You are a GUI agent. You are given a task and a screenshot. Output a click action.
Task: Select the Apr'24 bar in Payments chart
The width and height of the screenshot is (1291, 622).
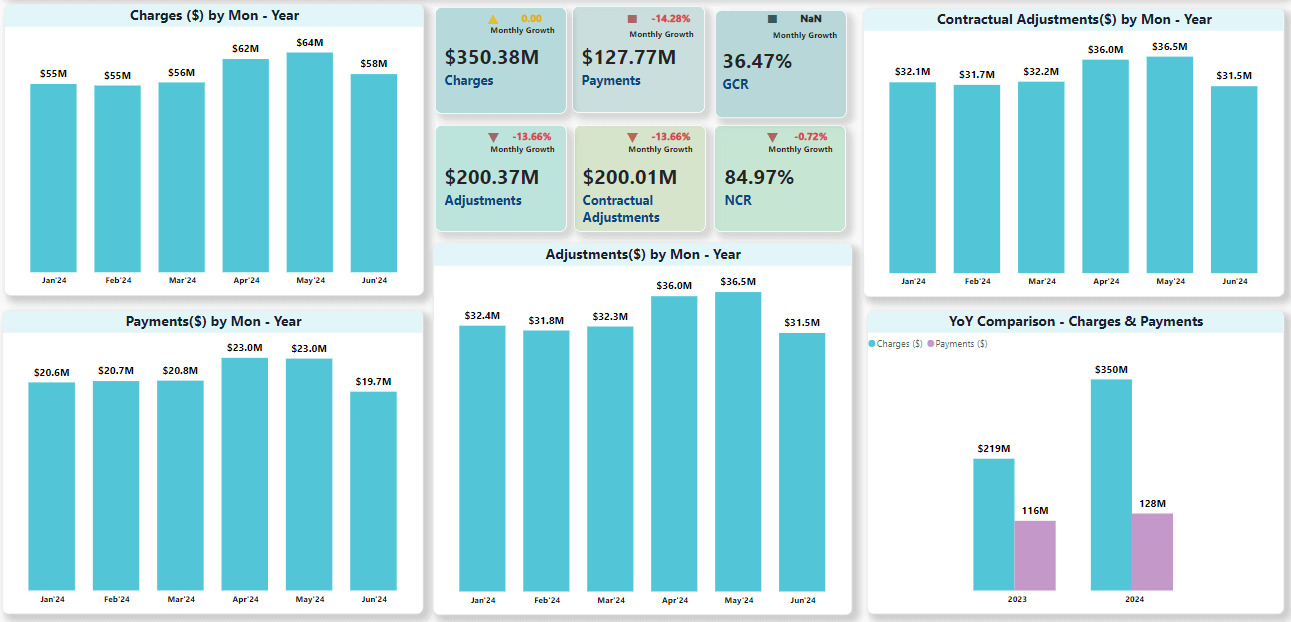pyautogui.click(x=244, y=475)
